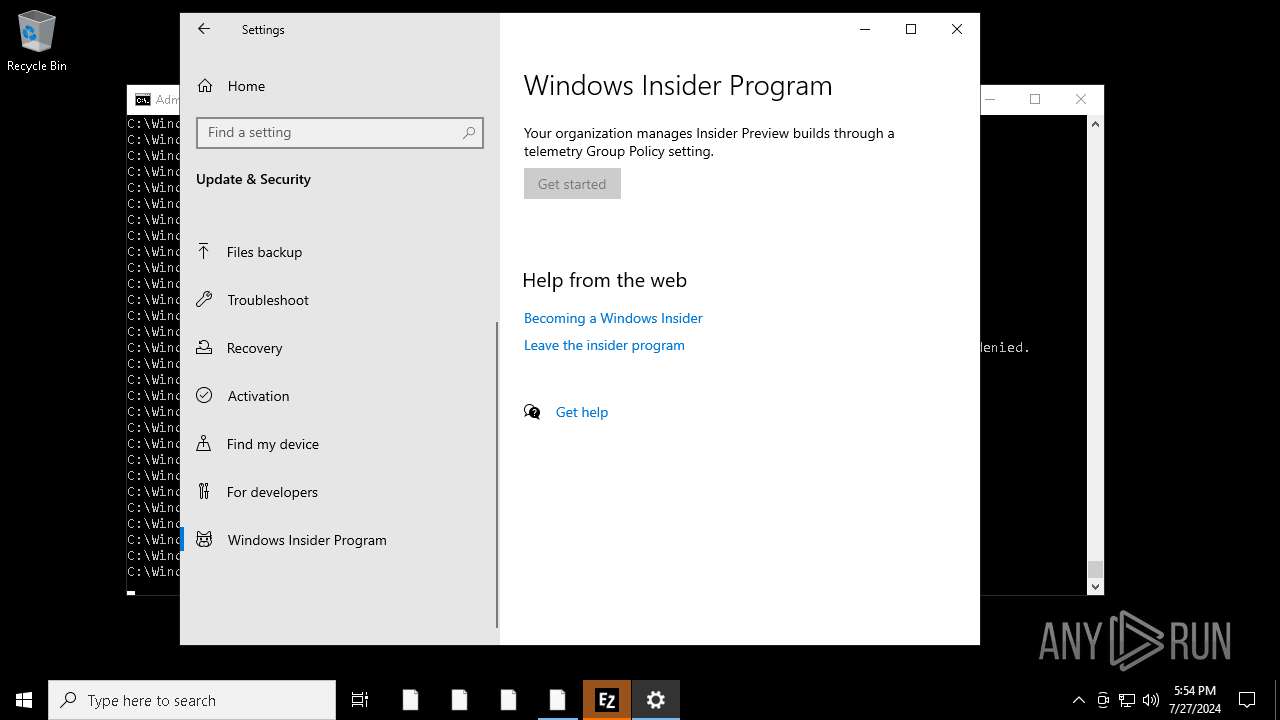Focus the Find a setting search field
Image resolution: width=1280 pixels, height=720 pixels.
340,132
